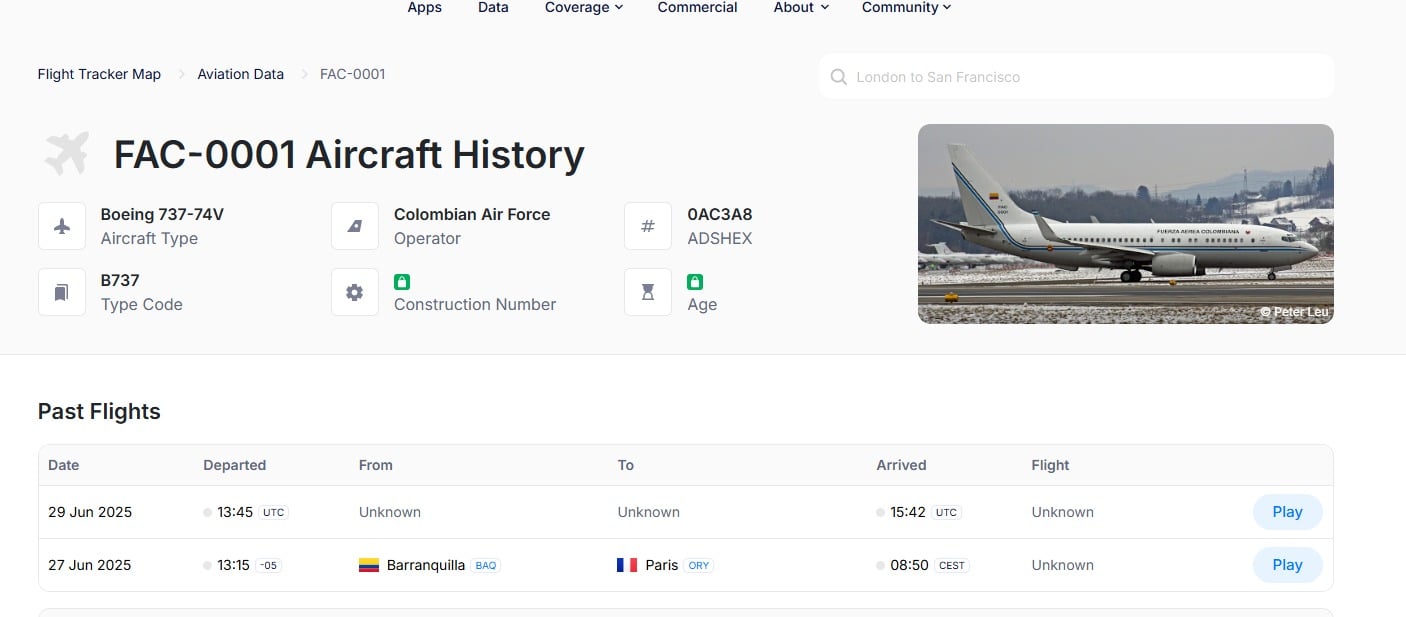Screen dimensions: 1406x617
Task: Click the Operator tag icon
Action: pyautogui.click(x=355, y=226)
